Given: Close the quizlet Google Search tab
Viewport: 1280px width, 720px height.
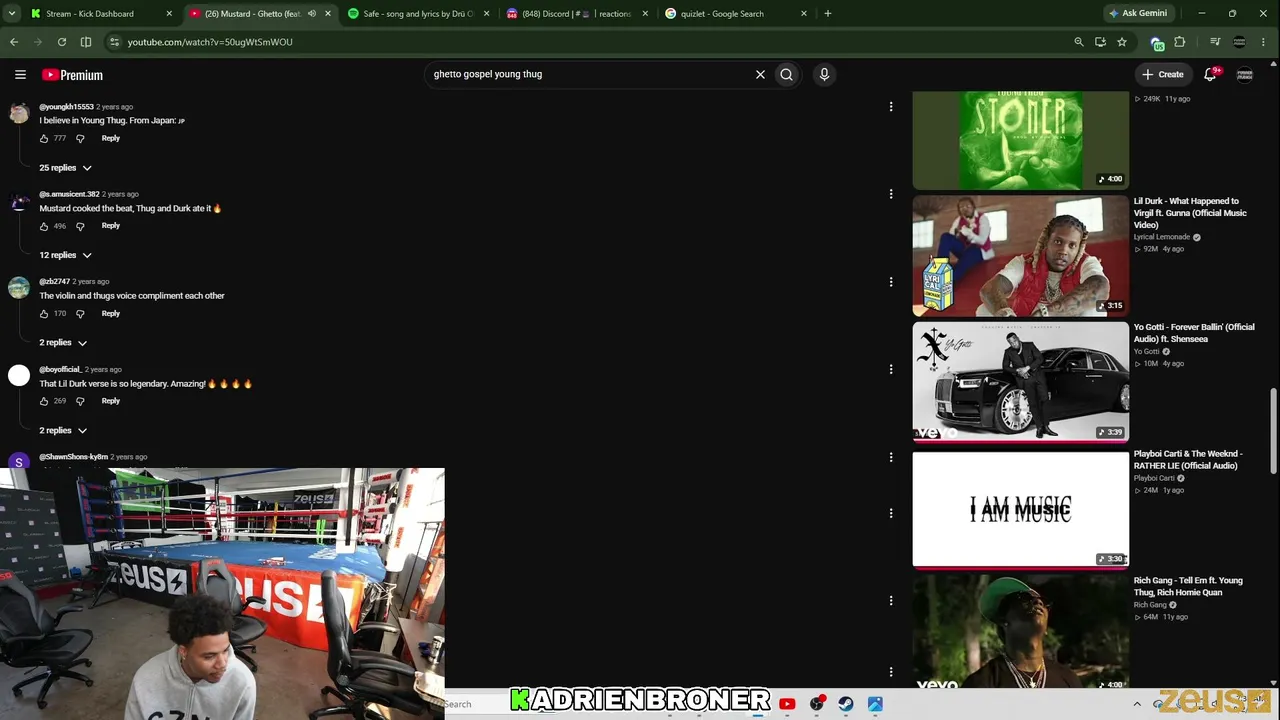Looking at the screenshot, I should click(x=803, y=14).
